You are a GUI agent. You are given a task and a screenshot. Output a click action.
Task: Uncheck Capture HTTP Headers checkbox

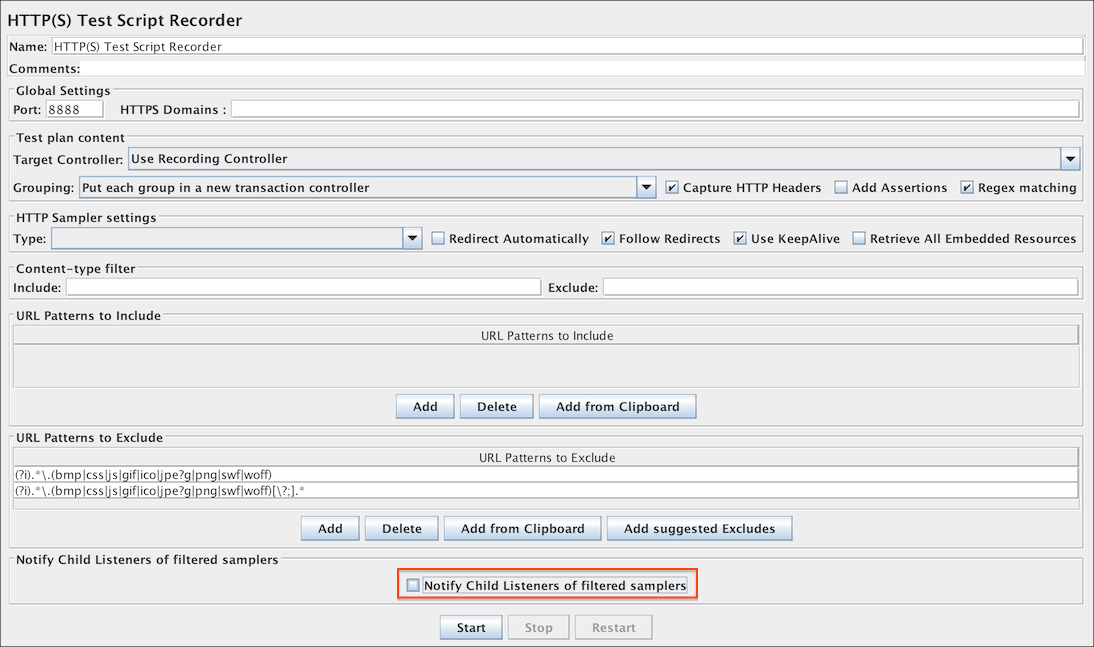pyautogui.click(x=673, y=188)
